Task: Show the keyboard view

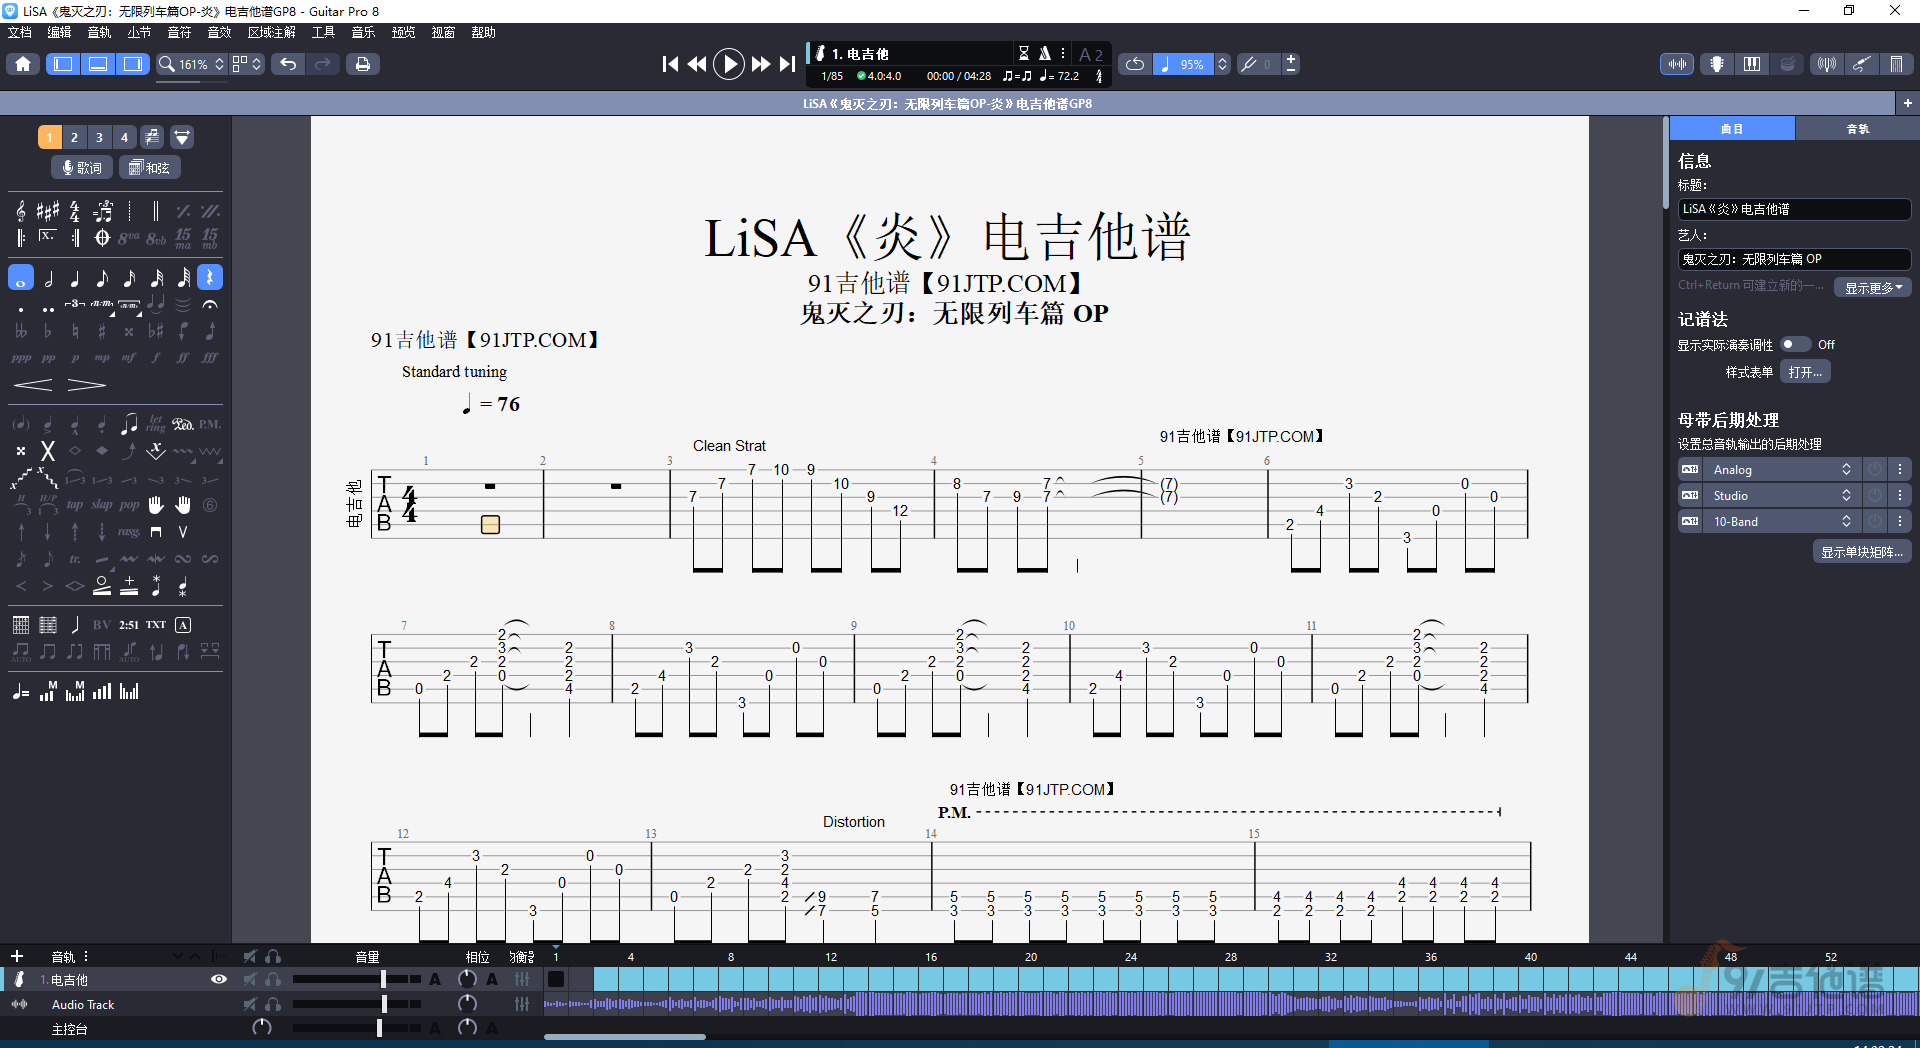Action: [x=1752, y=64]
